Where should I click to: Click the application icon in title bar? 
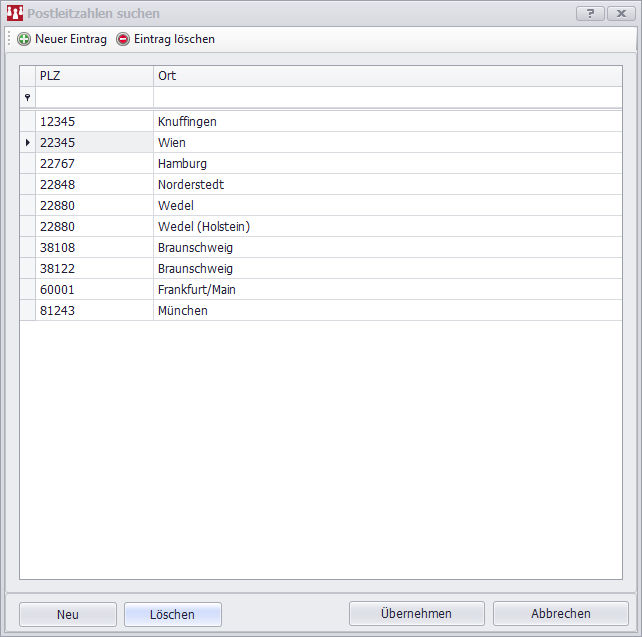[15, 13]
